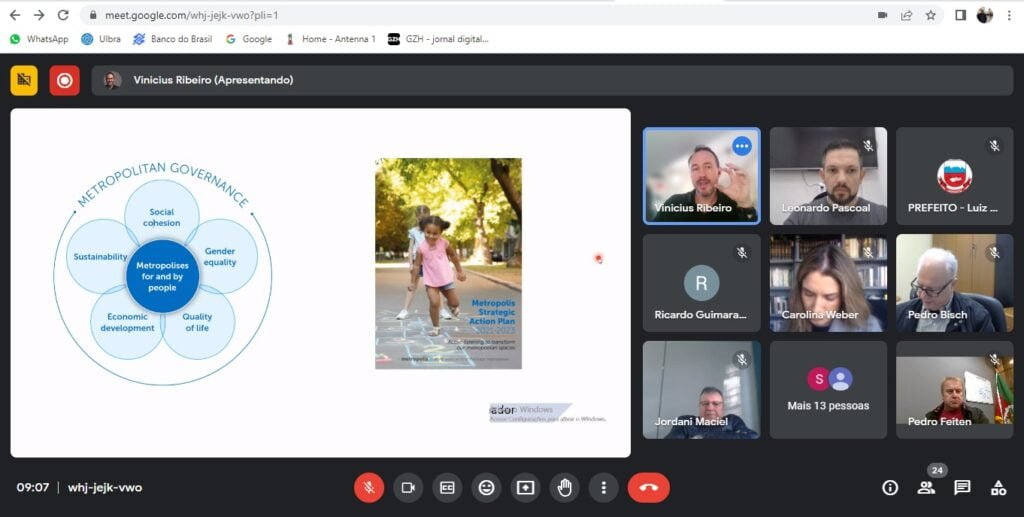Open options on Vinicius Ribeiro's video tile
Image resolution: width=1024 pixels, height=517 pixels.
coord(741,146)
